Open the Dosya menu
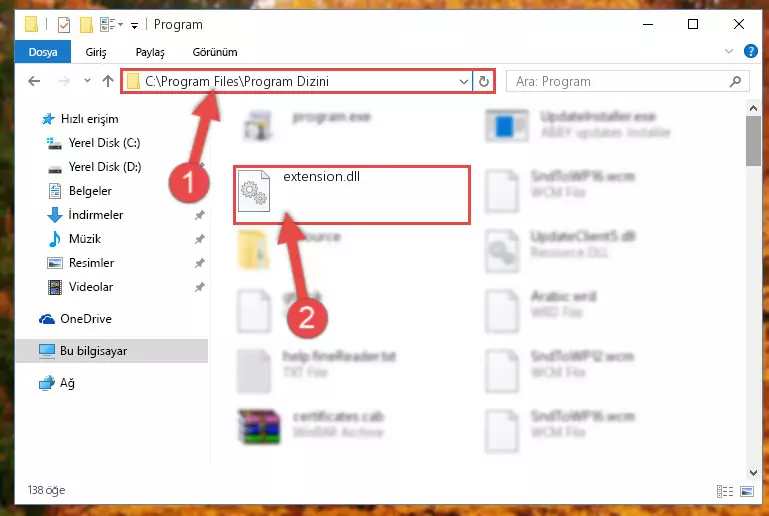The image size is (769, 516). coord(43,52)
